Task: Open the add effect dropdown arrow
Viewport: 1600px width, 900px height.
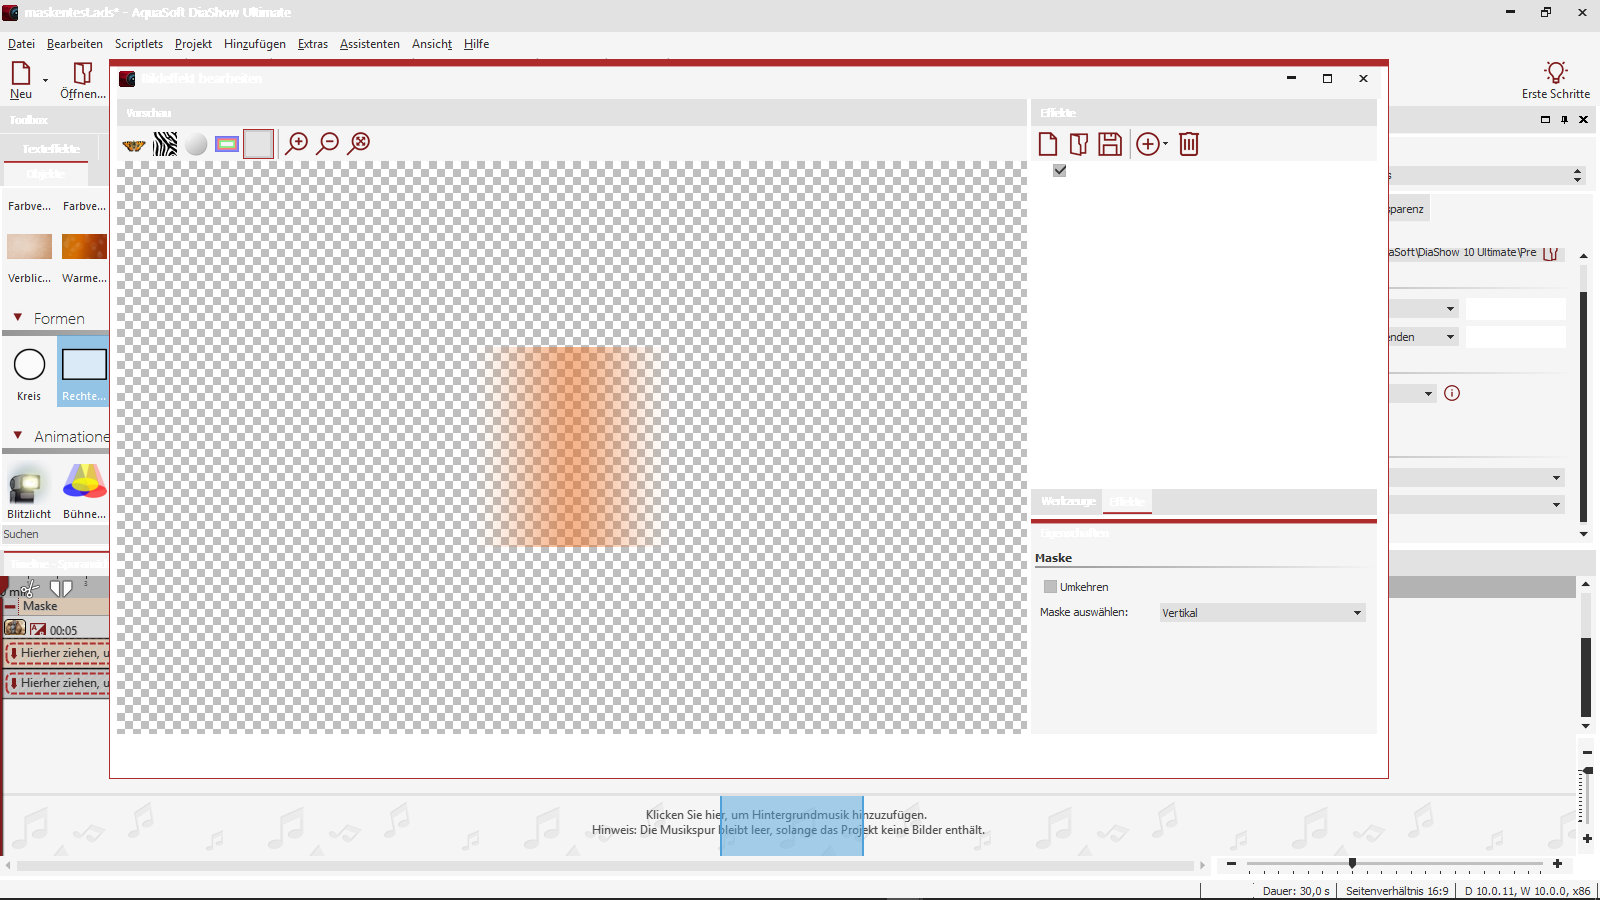Action: (1166, 144)
